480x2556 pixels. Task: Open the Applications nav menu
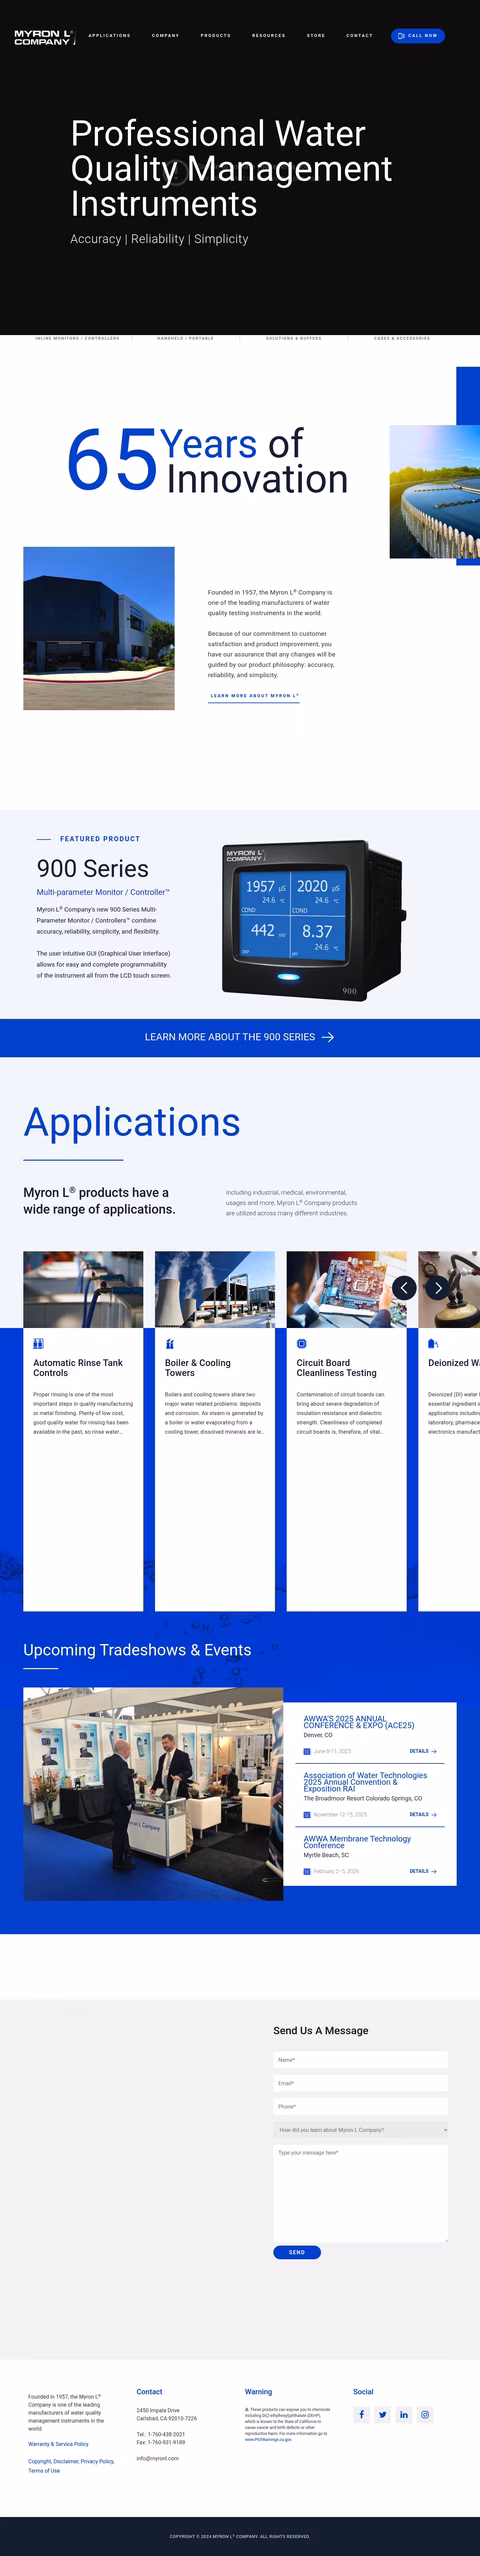click(x=109, y=36)
